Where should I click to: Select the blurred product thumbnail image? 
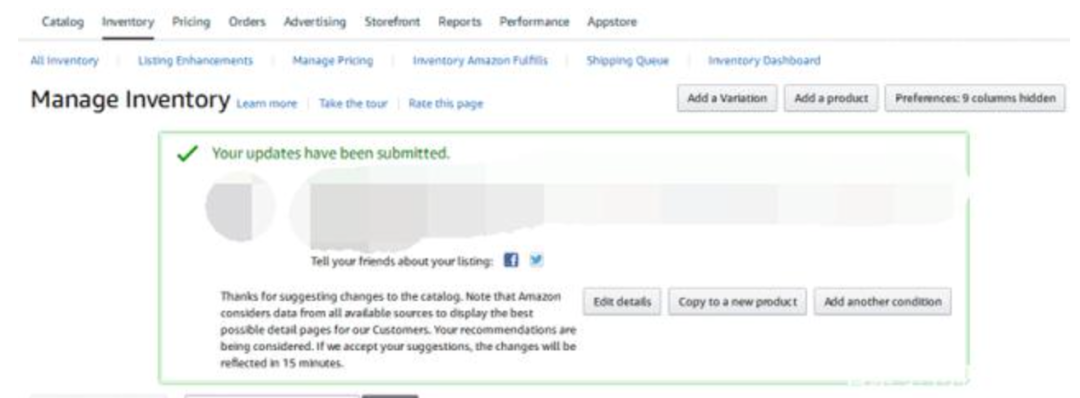(x=240, y=206)
